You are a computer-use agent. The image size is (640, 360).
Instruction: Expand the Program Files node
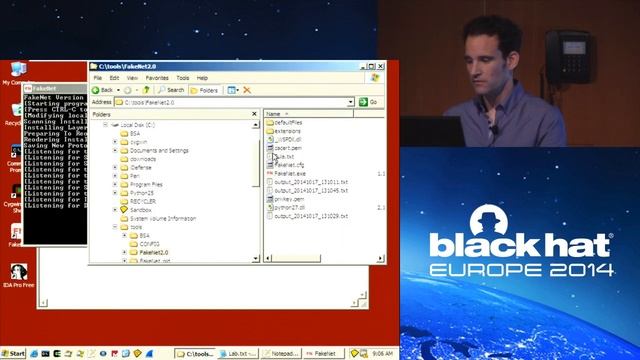click(115, 184)
